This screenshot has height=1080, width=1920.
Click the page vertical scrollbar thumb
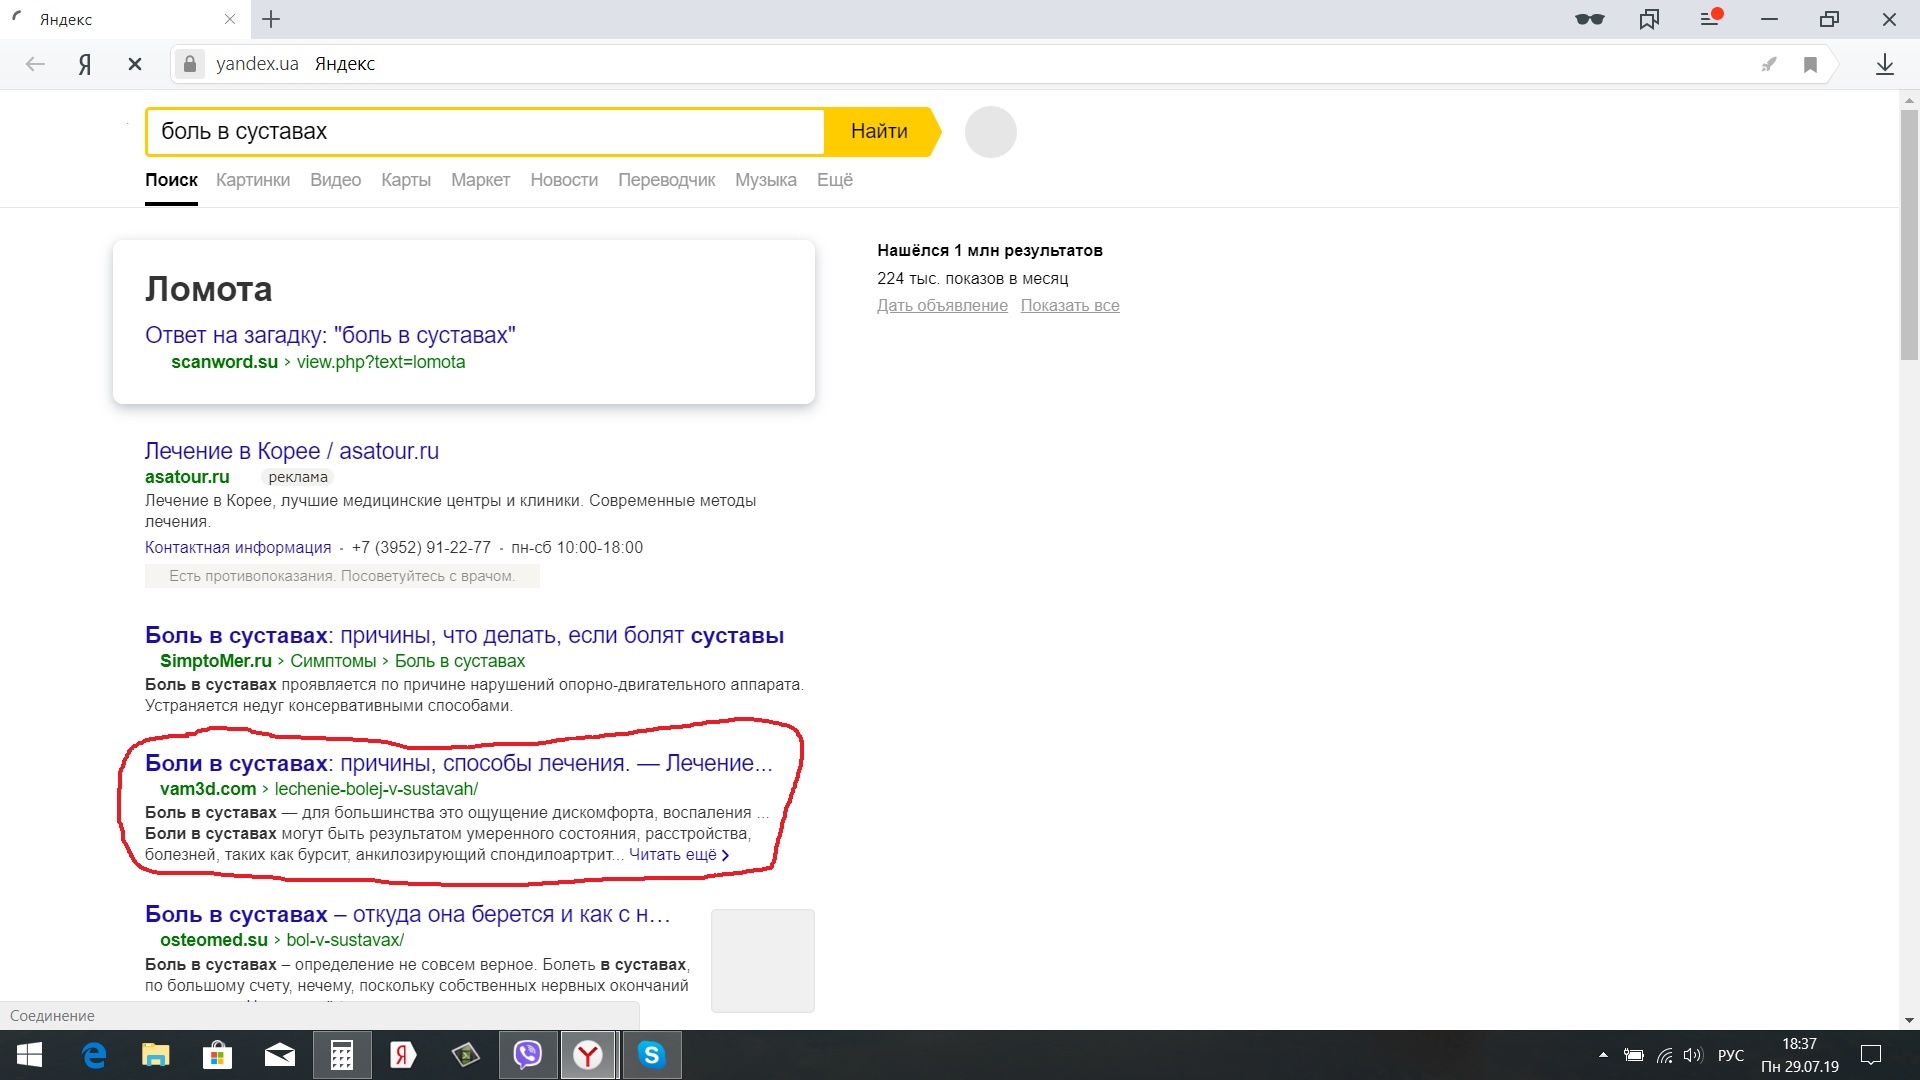[x=1909, y=235]
